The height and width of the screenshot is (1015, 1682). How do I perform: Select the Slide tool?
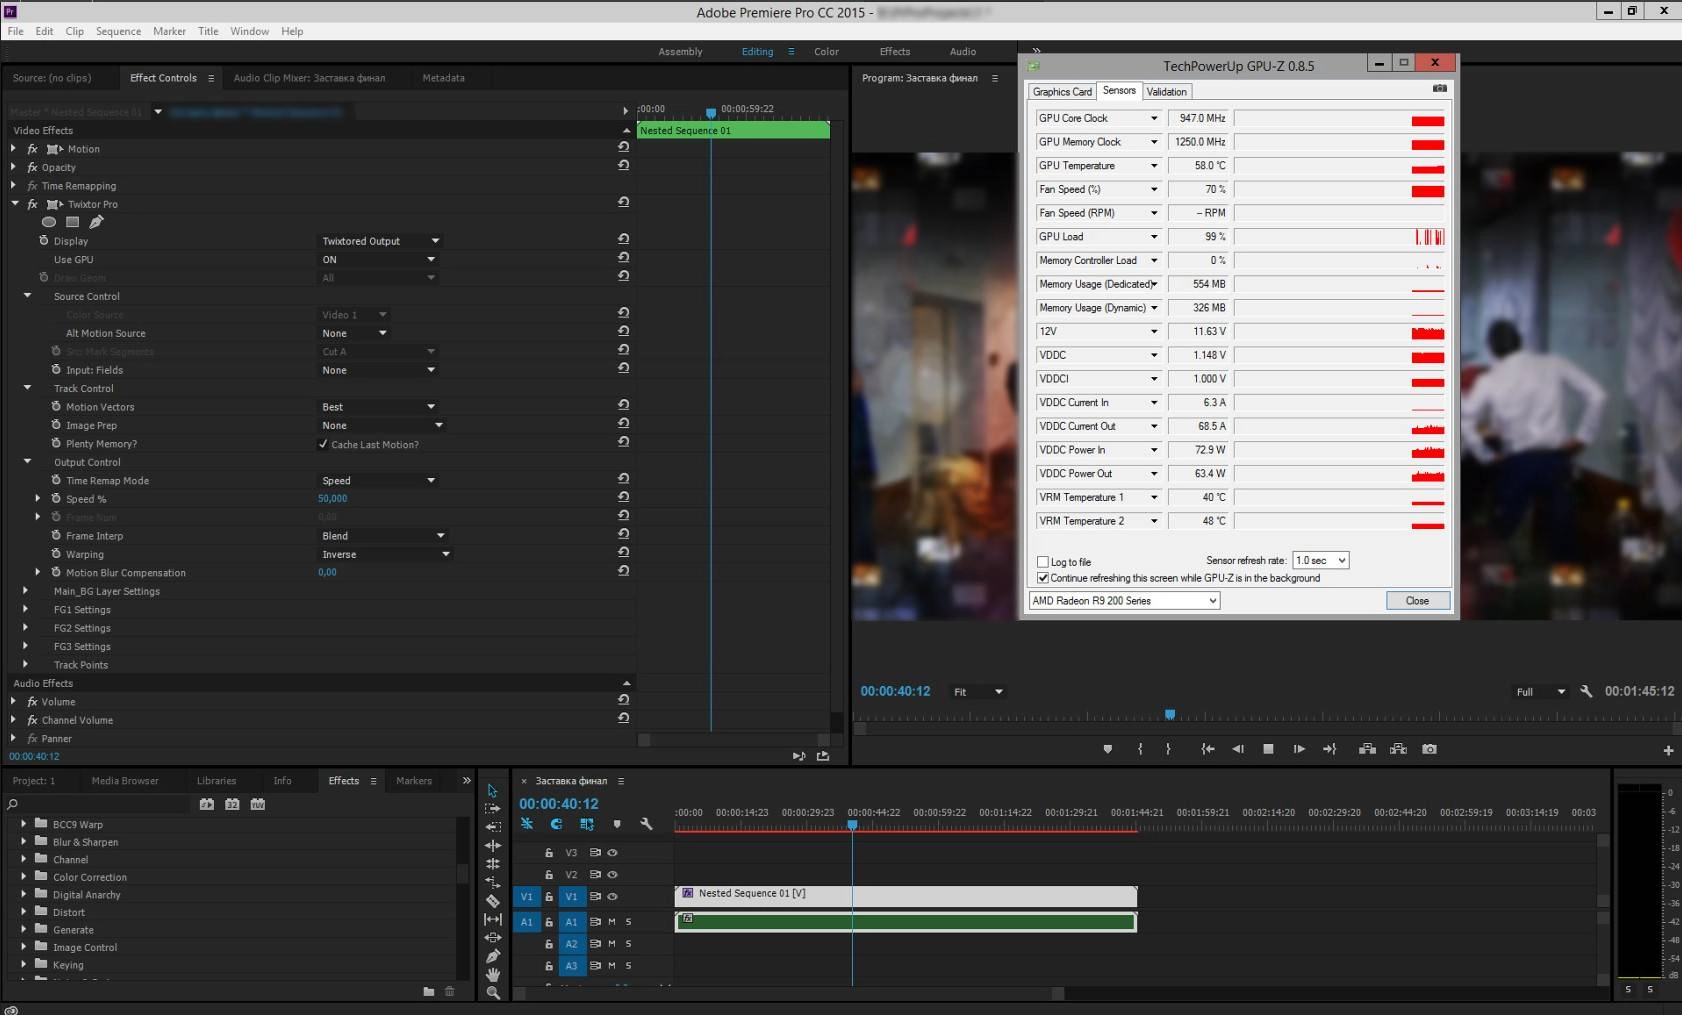click(x=493, y=937)
